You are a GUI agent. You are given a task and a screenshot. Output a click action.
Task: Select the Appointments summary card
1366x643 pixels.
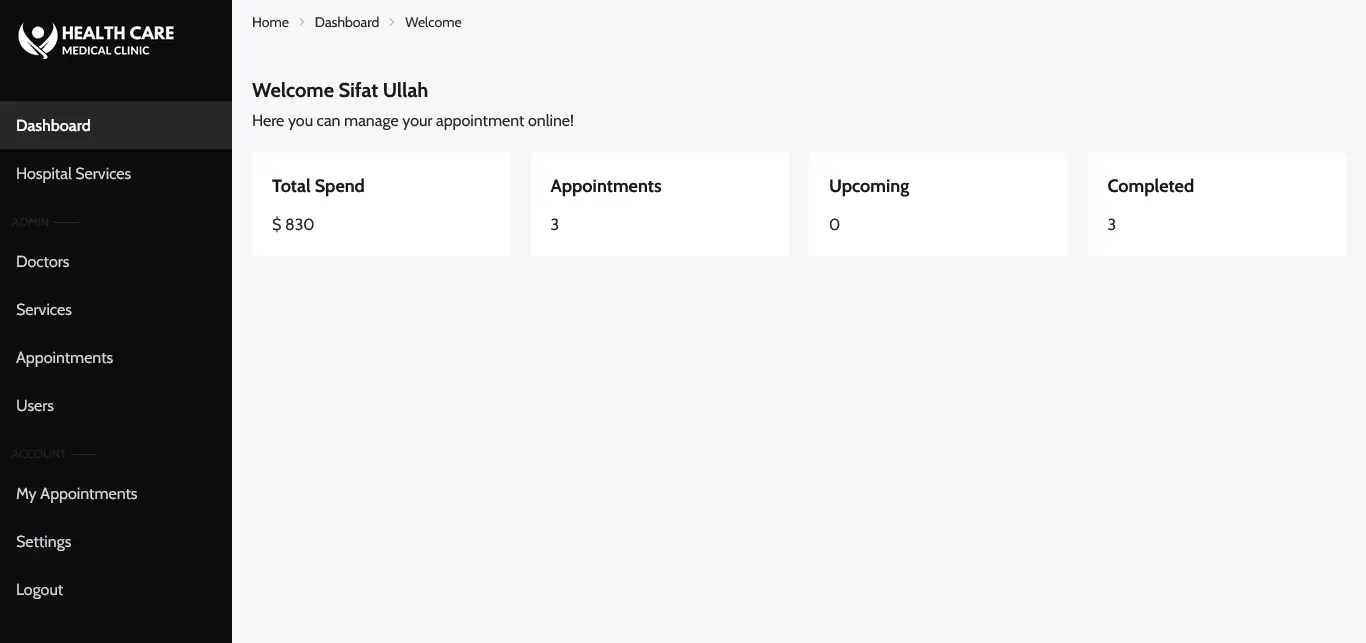click(660, 204)
